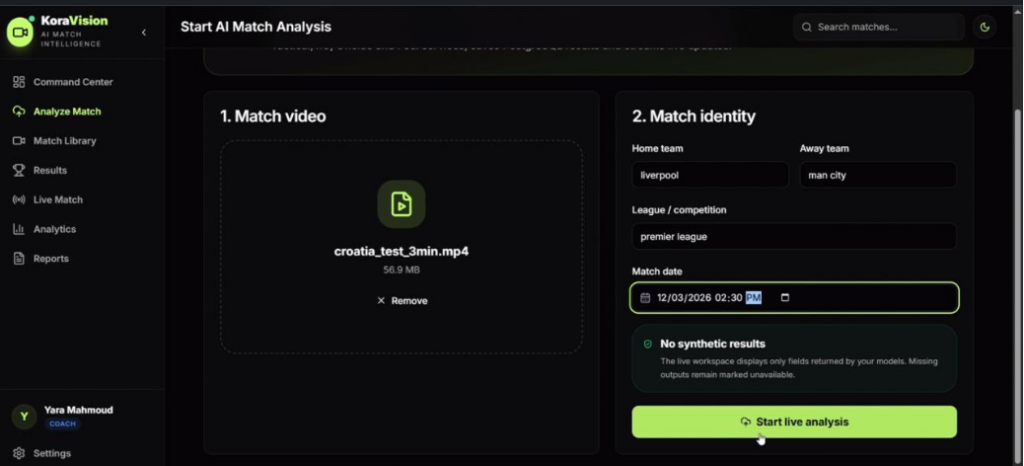Edit the League / competition field
This screenshot has width=1024, height=466.
point(794,236)
